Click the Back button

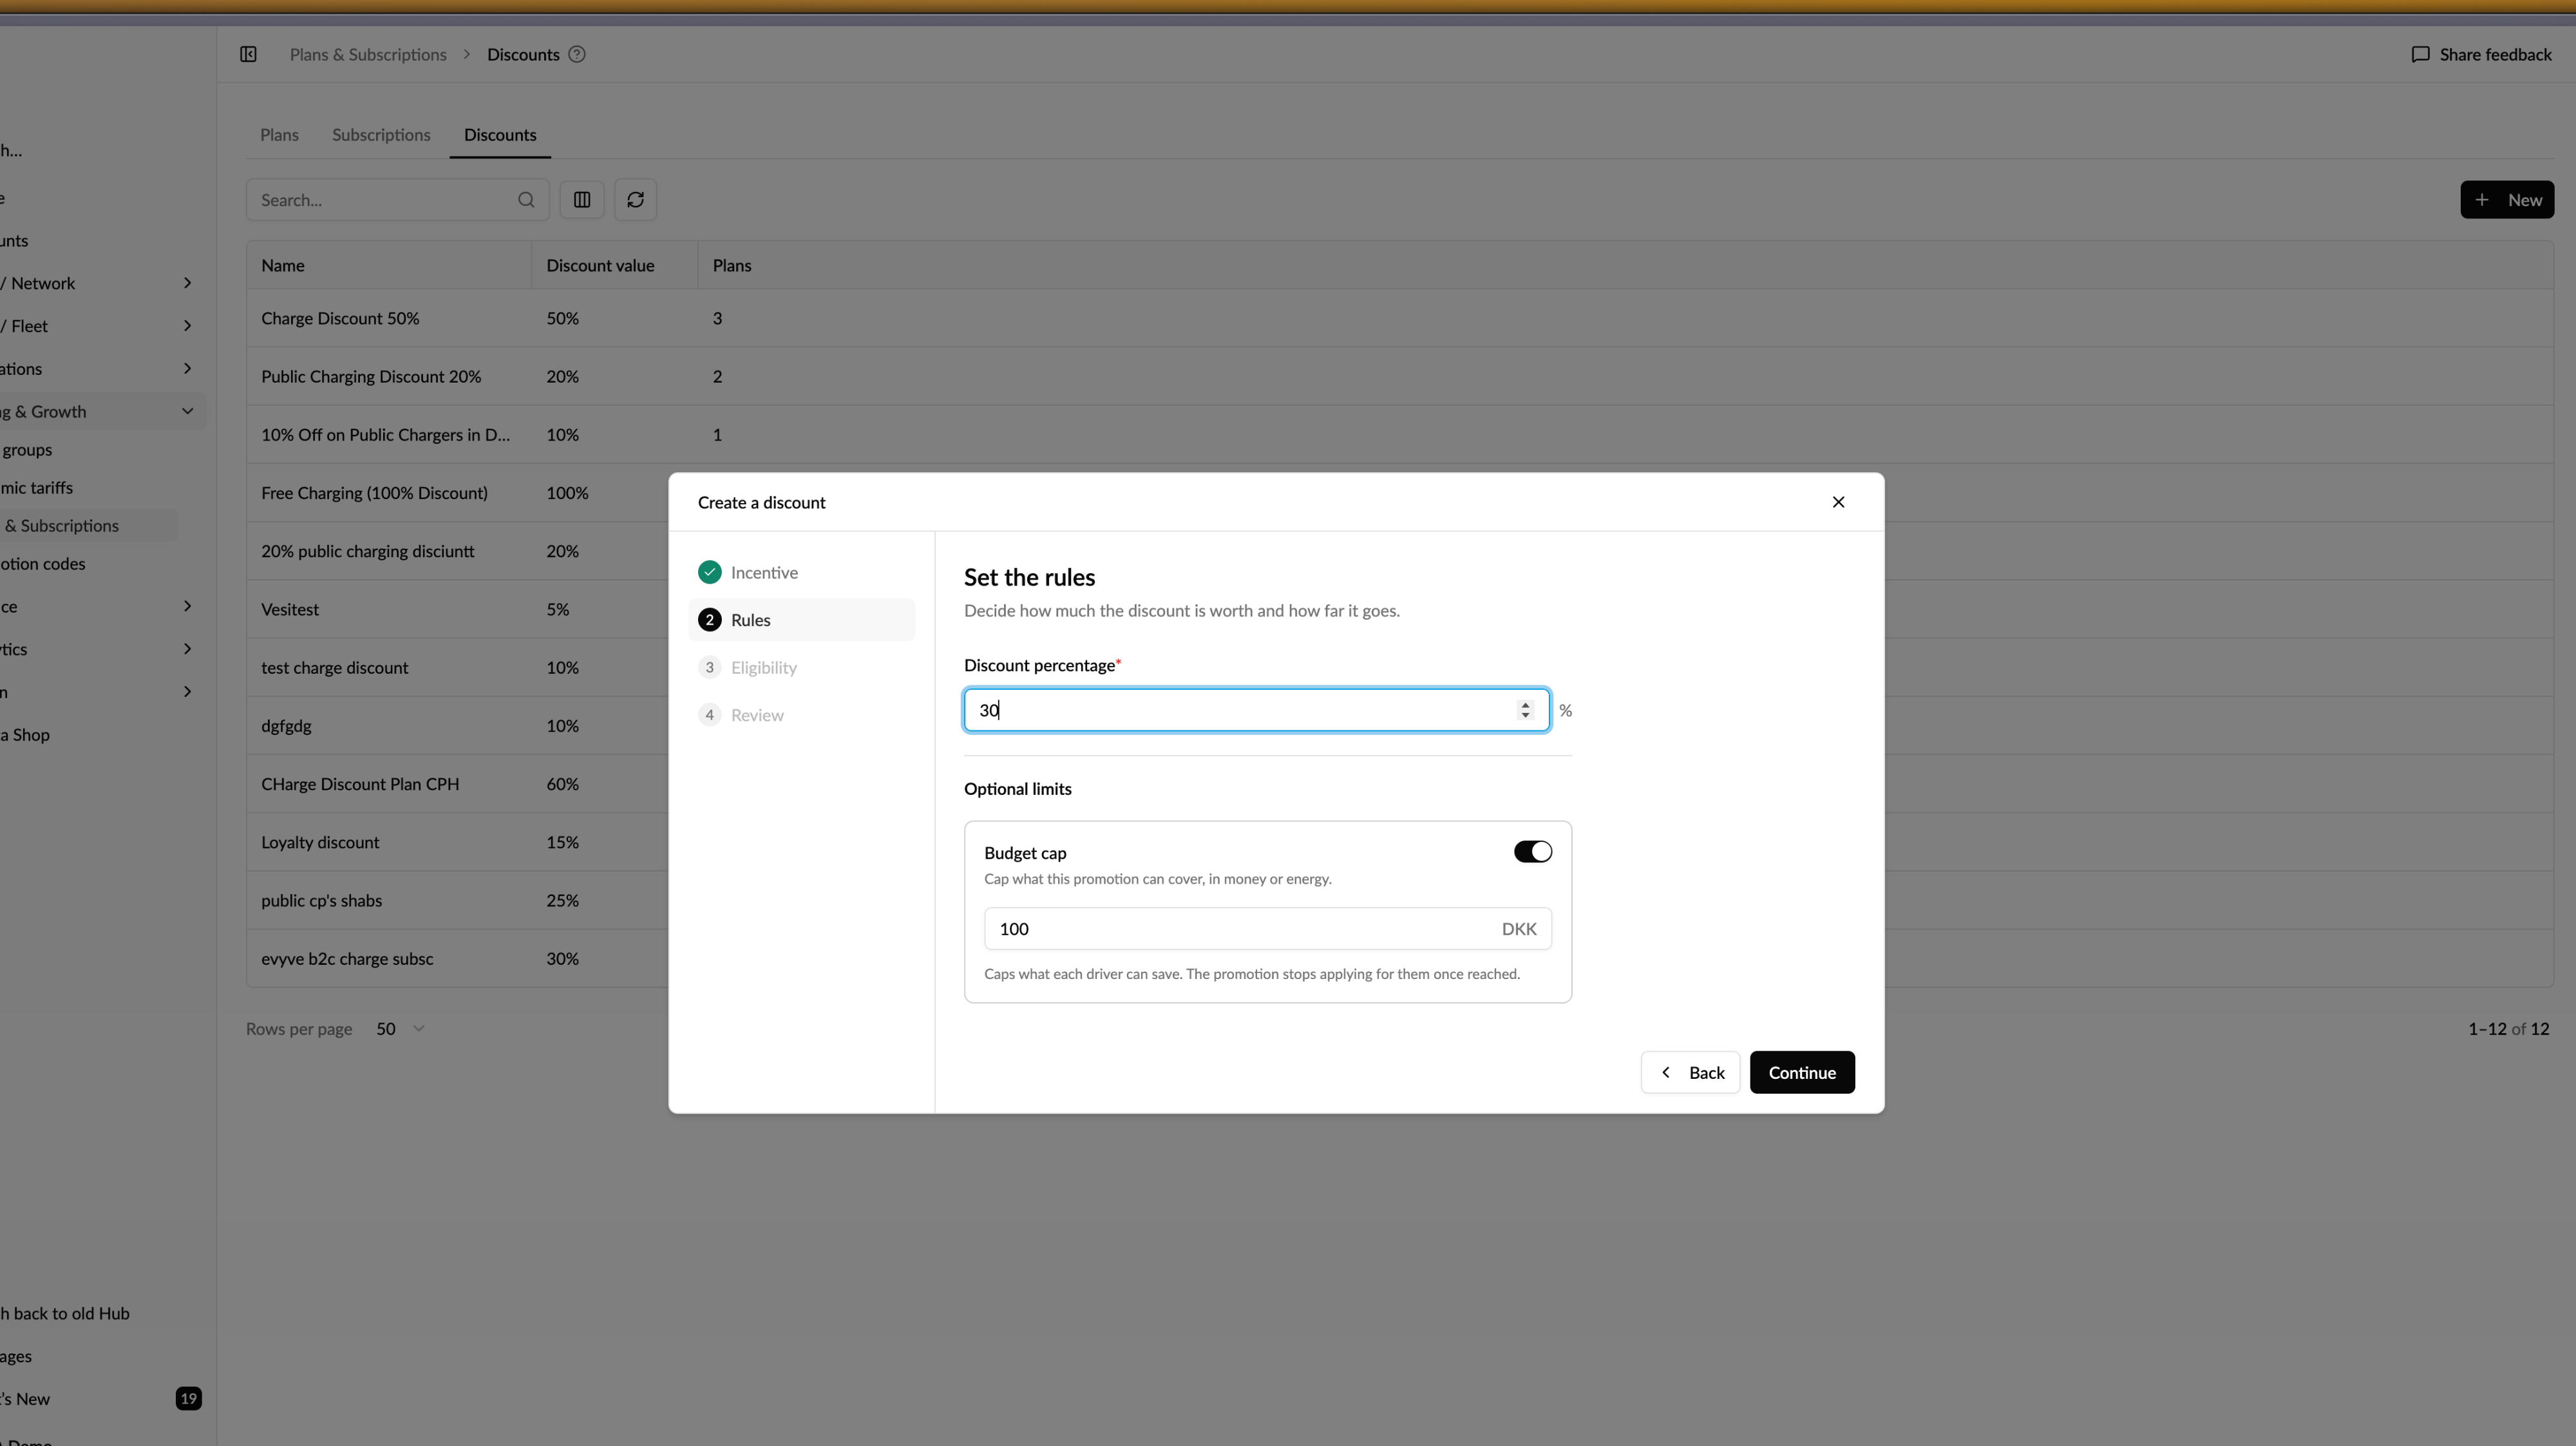(x=1690, y=1072)
